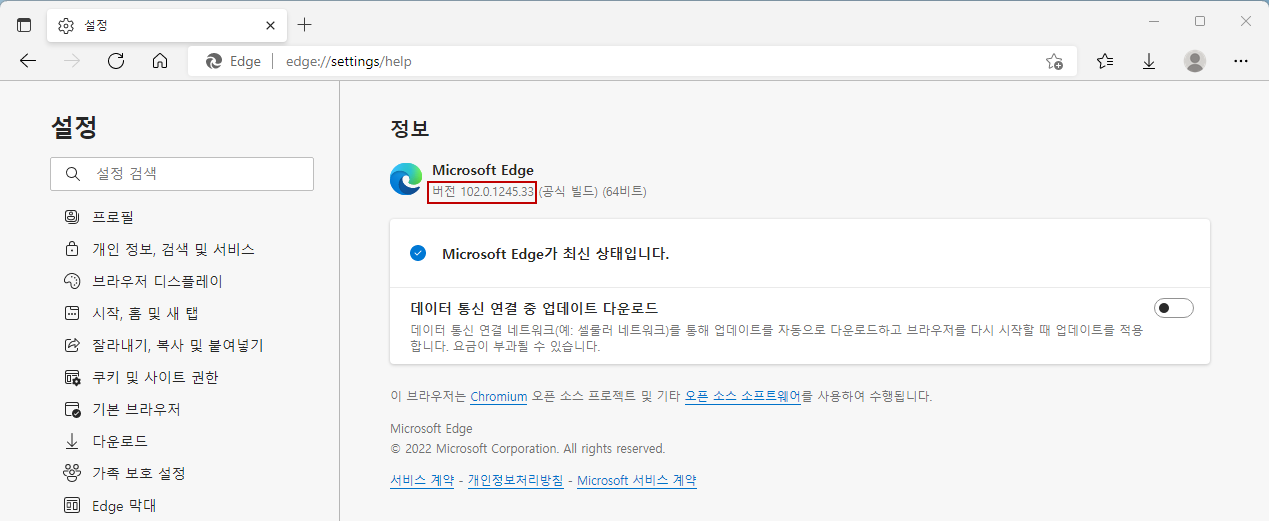Click the text Microsoft Edge가 최신 상태입니다.
The width and height of the screenshot is (1269, 521).
555,254
